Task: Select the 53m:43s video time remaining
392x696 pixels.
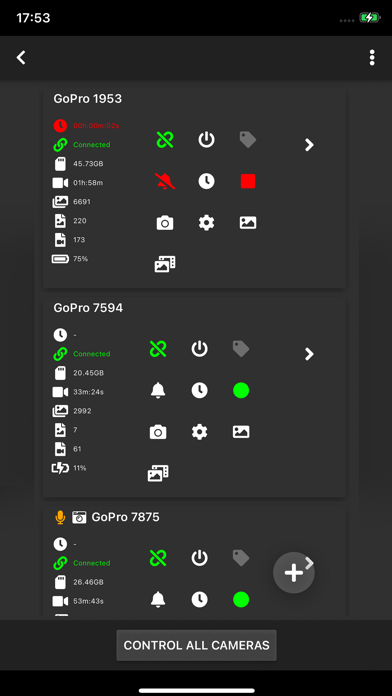Action: click(88, 601)
